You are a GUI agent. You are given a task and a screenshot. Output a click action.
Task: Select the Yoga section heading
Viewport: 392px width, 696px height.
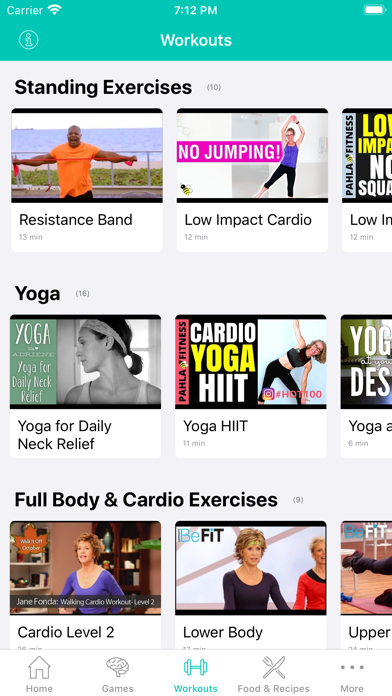[37, 293]
